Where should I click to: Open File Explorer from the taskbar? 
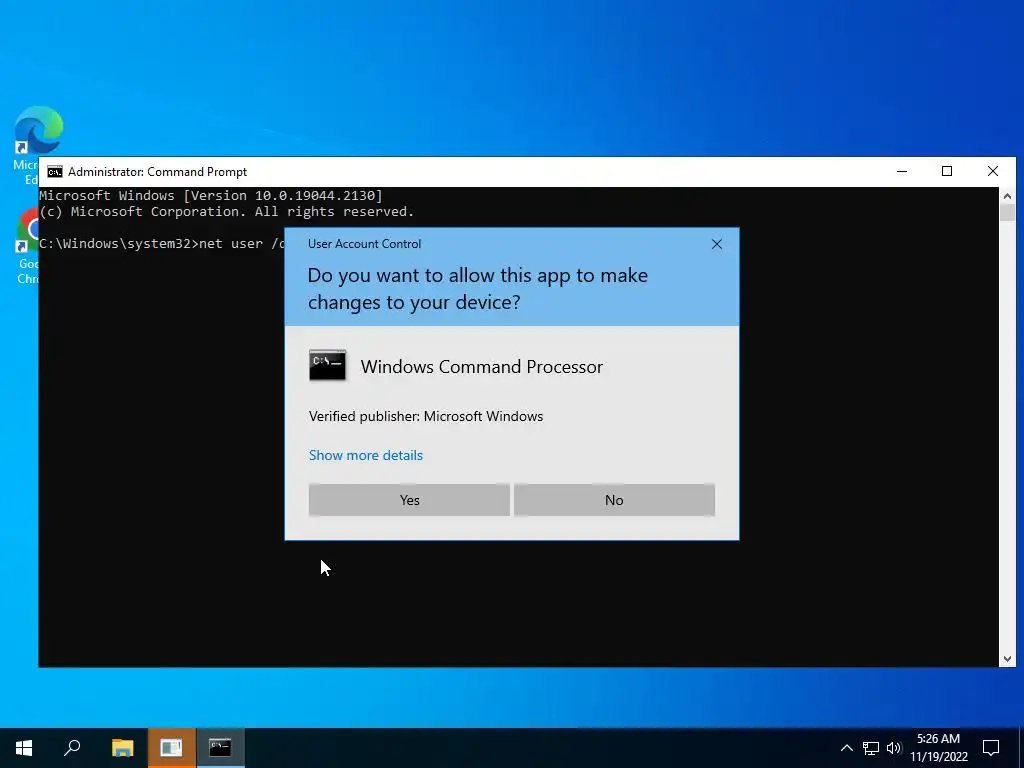tap(122, 747)
